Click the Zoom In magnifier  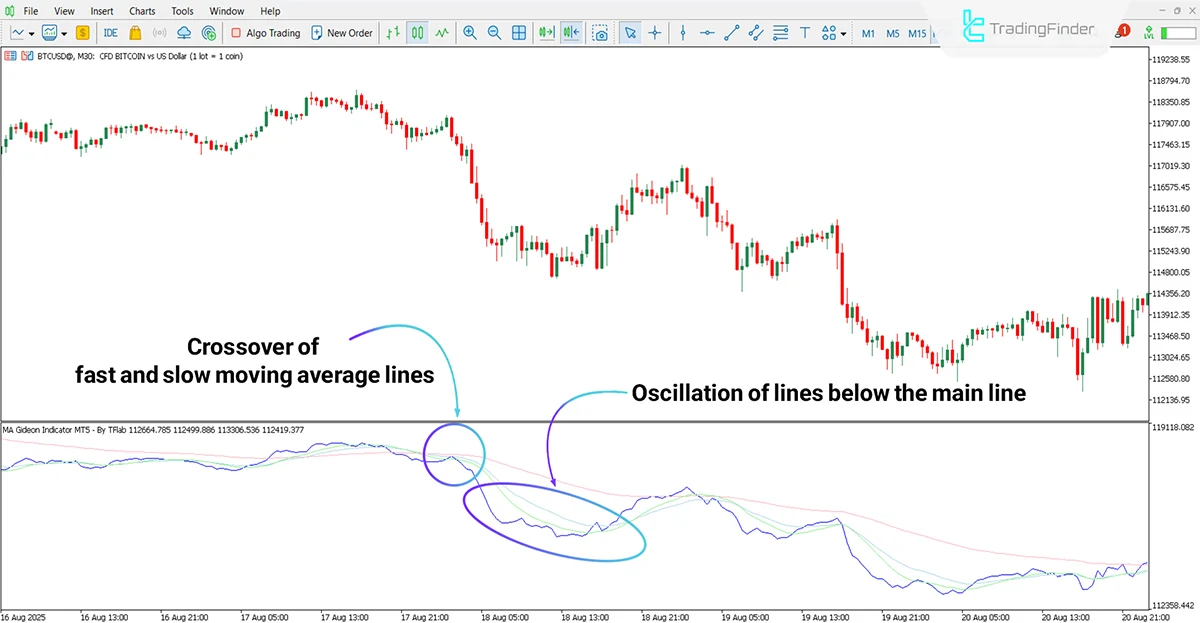coord(470,32)
